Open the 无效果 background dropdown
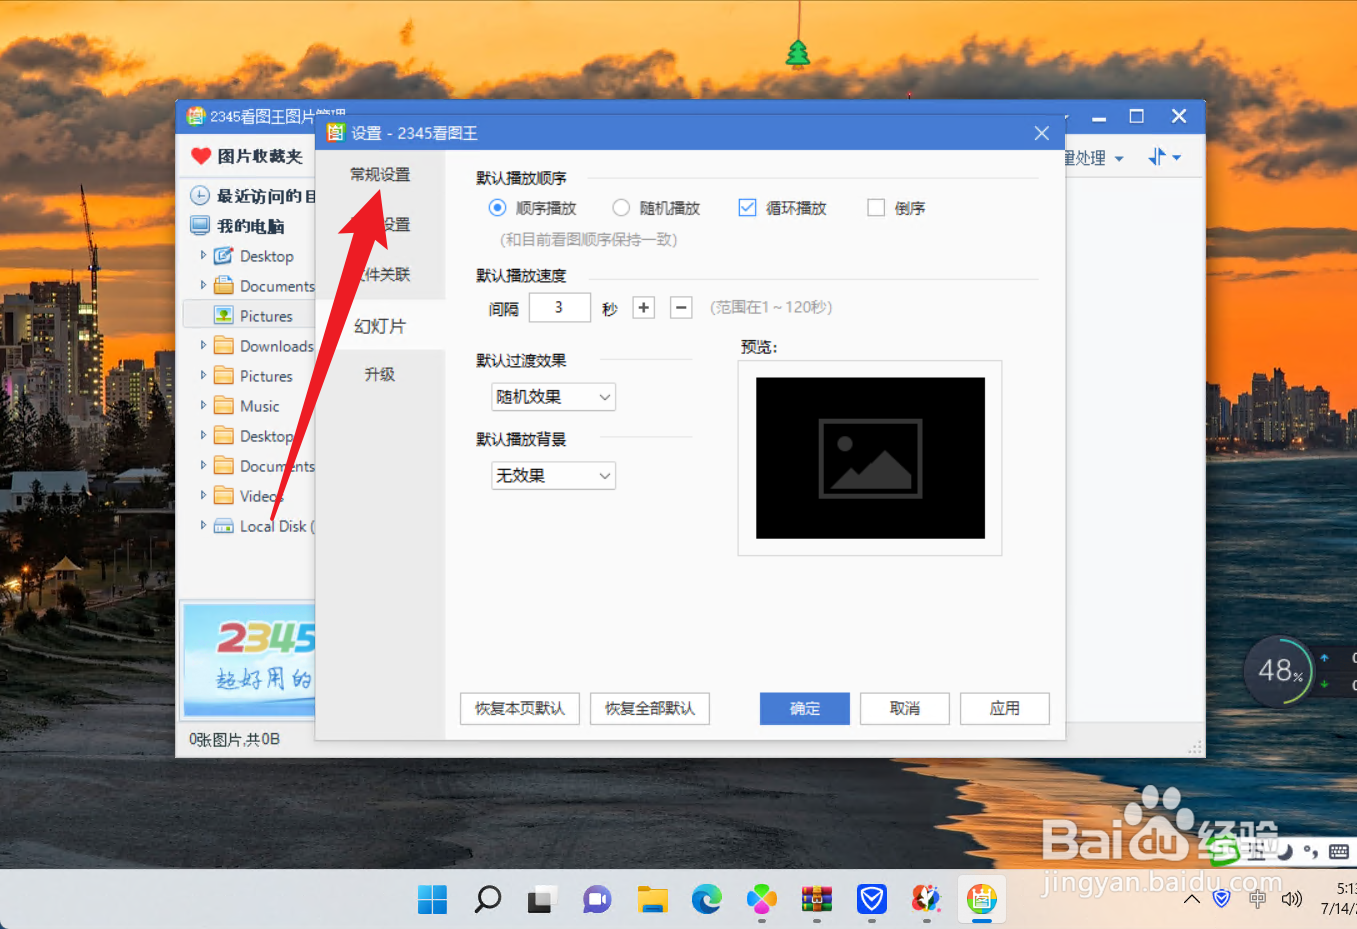Viewport: 1357px width, 929px height. [x=553, y=476]
